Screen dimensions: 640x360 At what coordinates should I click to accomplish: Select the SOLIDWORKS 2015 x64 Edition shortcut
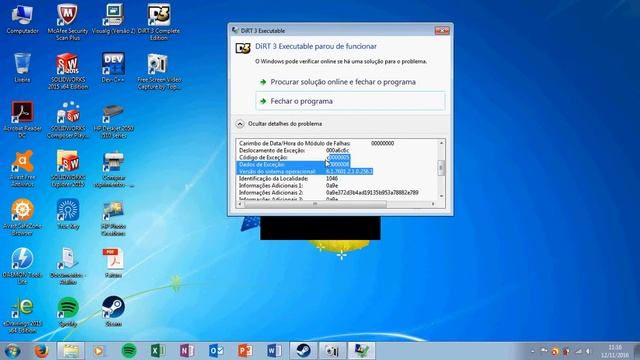click(68, 71)
